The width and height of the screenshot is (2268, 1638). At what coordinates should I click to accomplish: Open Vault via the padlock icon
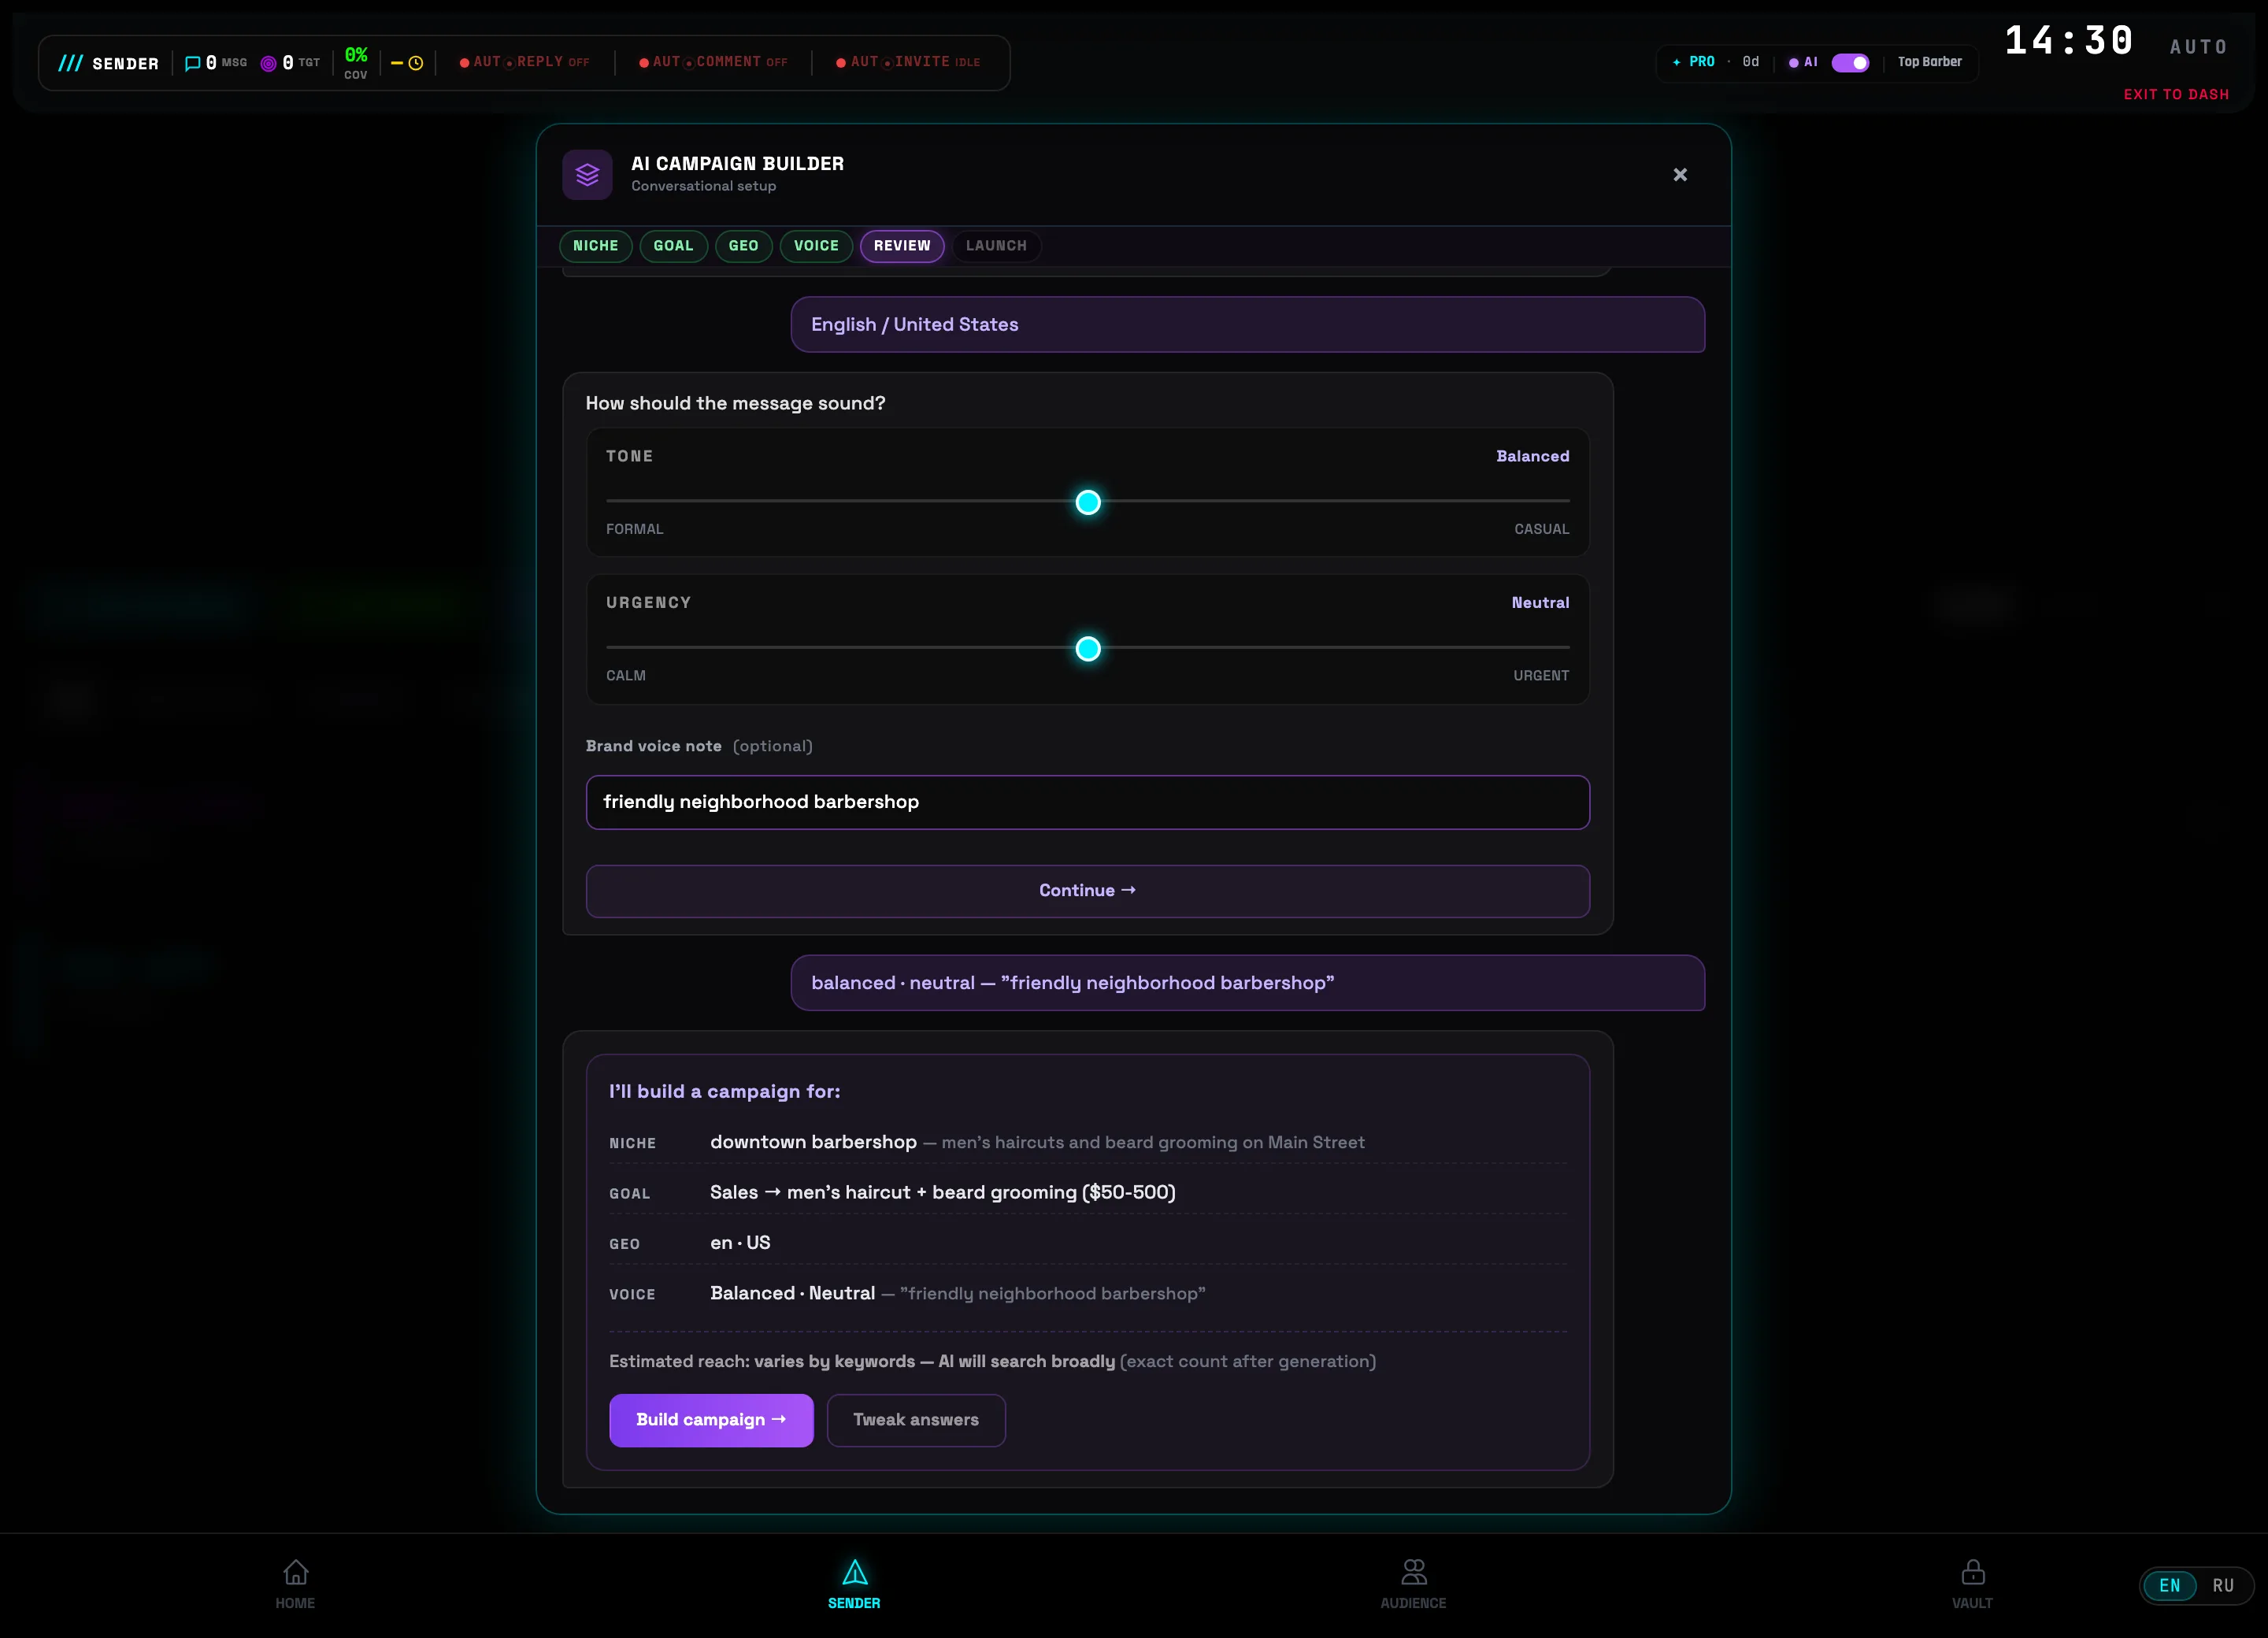pyautogui.click(x=1972, y=1572)
